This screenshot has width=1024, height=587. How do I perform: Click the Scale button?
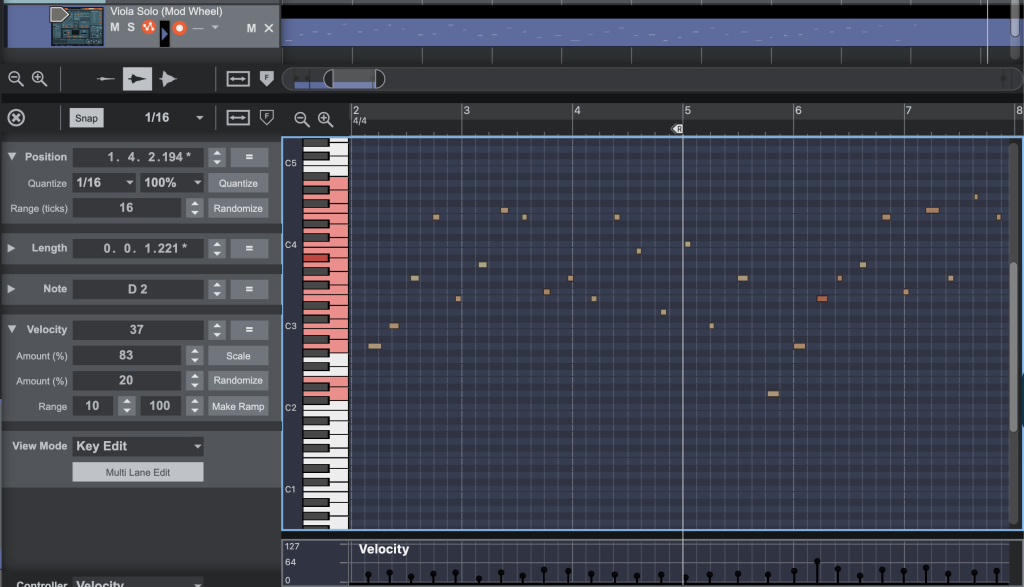[x=238, y=356]
